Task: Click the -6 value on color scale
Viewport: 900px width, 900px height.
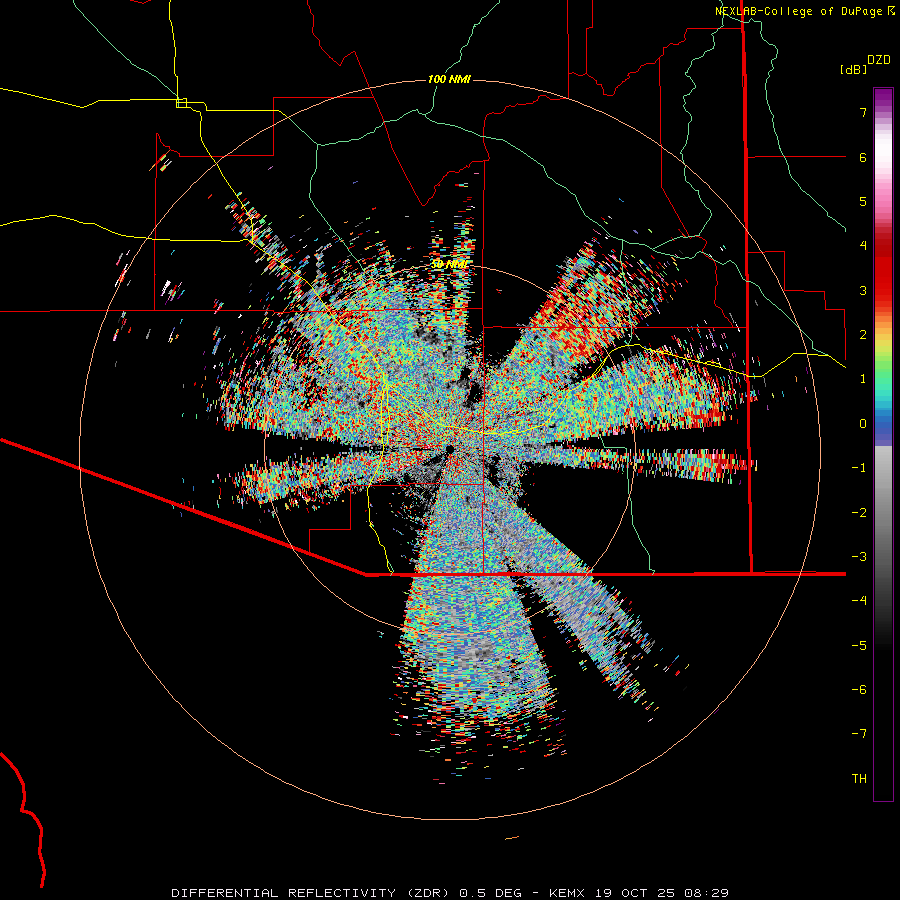Action: click(859, 690)
